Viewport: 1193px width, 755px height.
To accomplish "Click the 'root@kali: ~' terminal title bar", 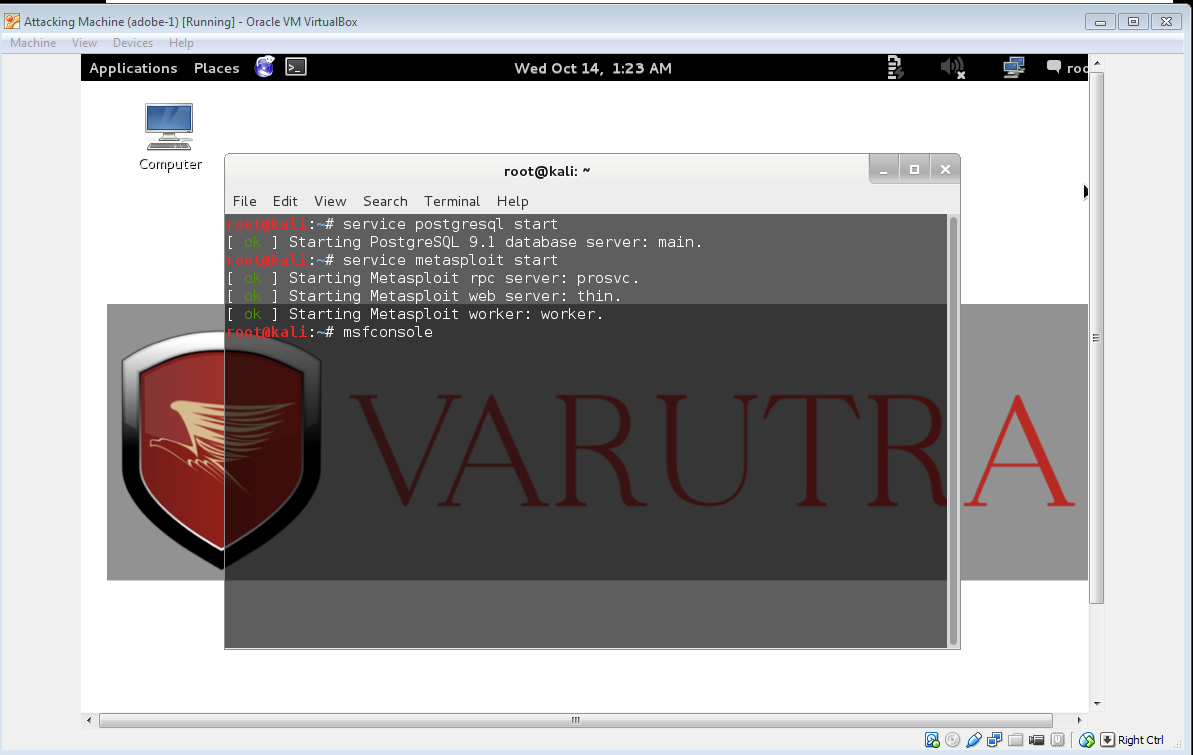I will point(547,170).
